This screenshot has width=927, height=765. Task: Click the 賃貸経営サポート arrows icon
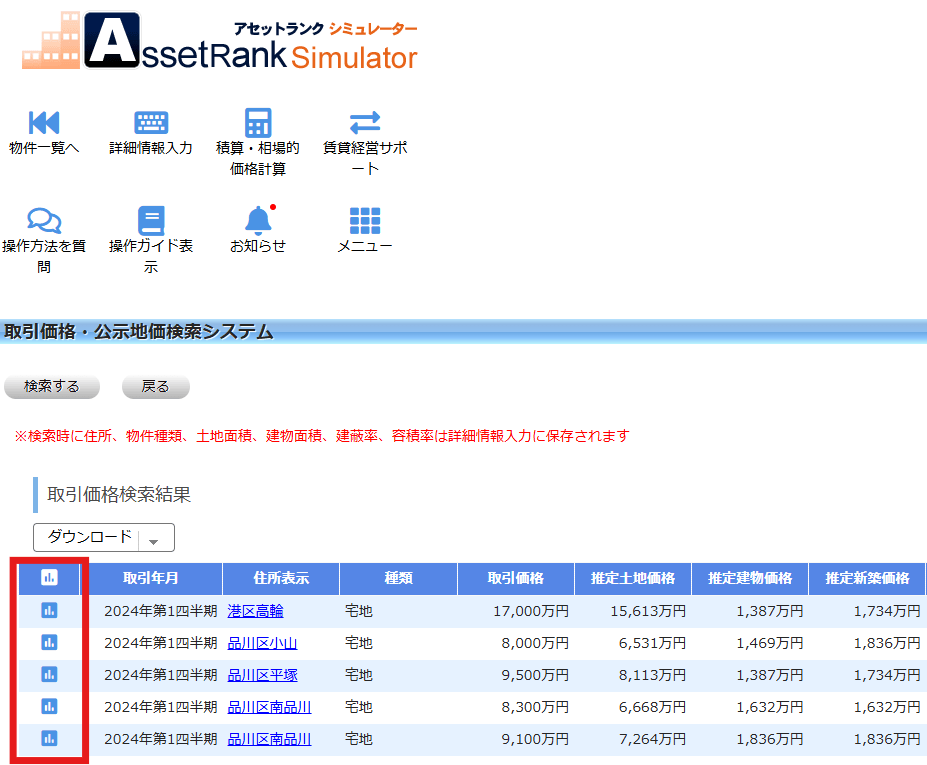point(365,121)
